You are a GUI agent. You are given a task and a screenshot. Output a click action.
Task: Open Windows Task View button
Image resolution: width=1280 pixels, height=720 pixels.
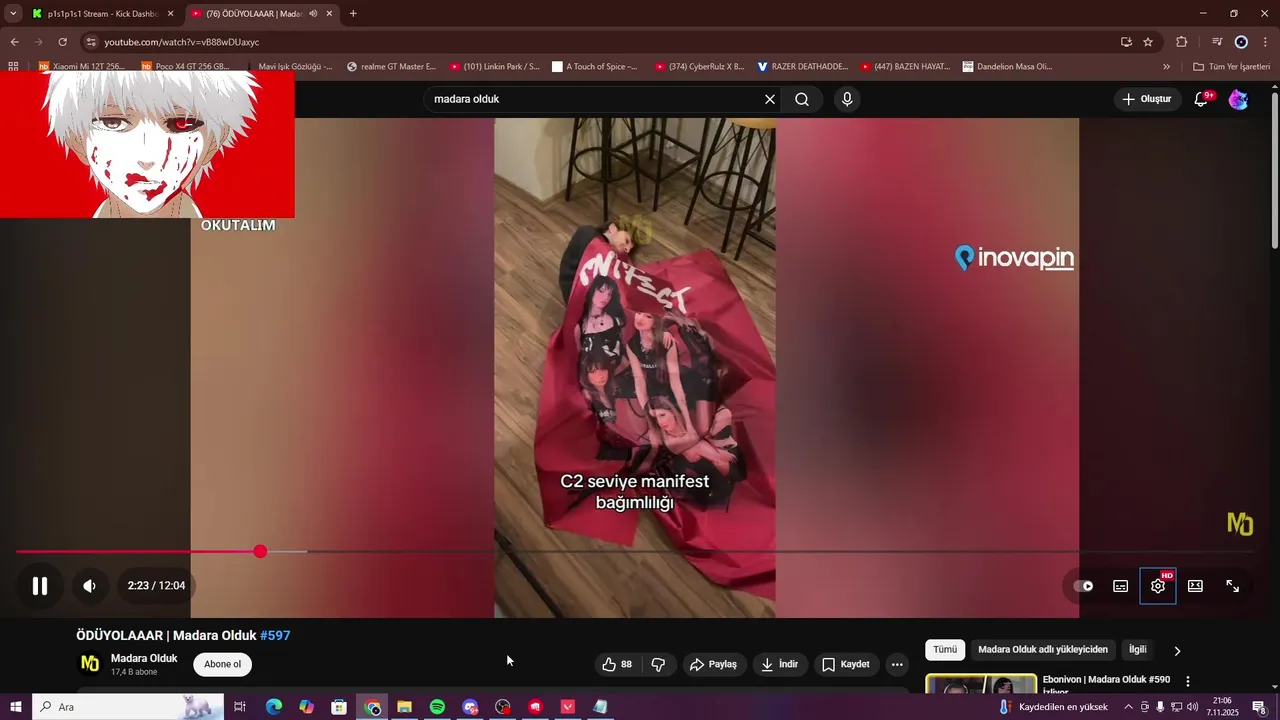240,707
